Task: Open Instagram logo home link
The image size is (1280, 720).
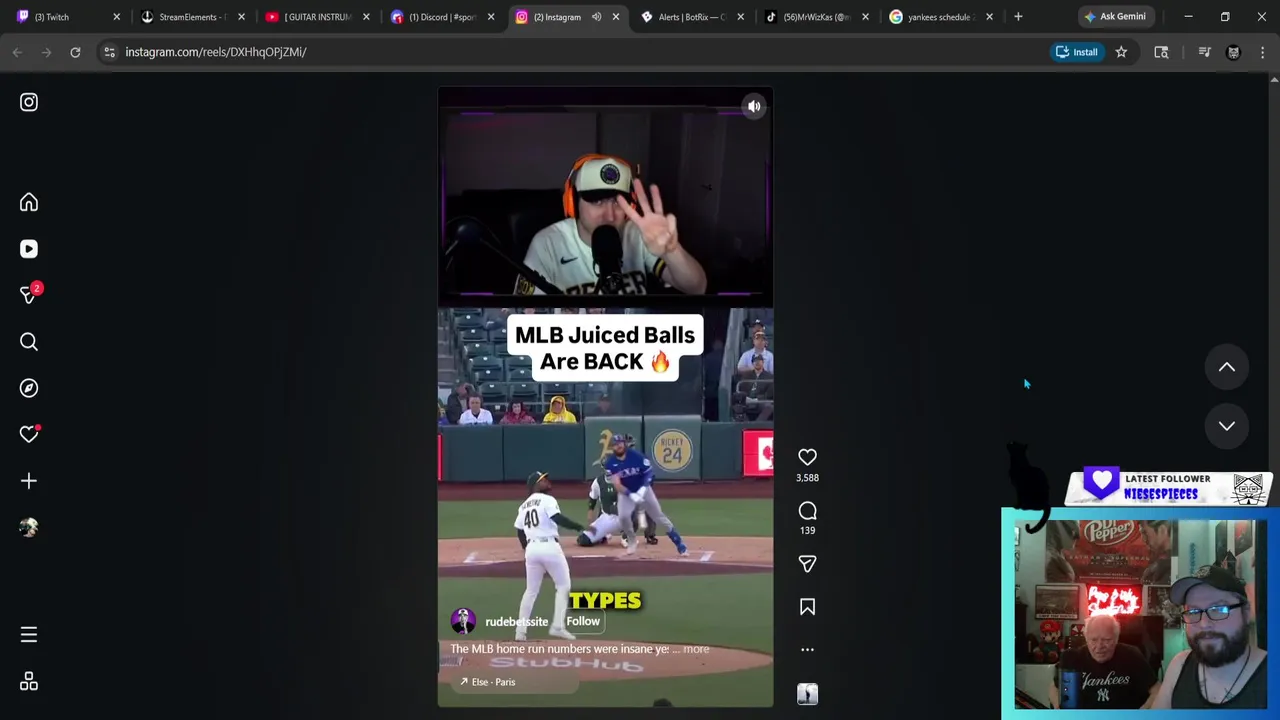Action: click(x=29, y=102)
